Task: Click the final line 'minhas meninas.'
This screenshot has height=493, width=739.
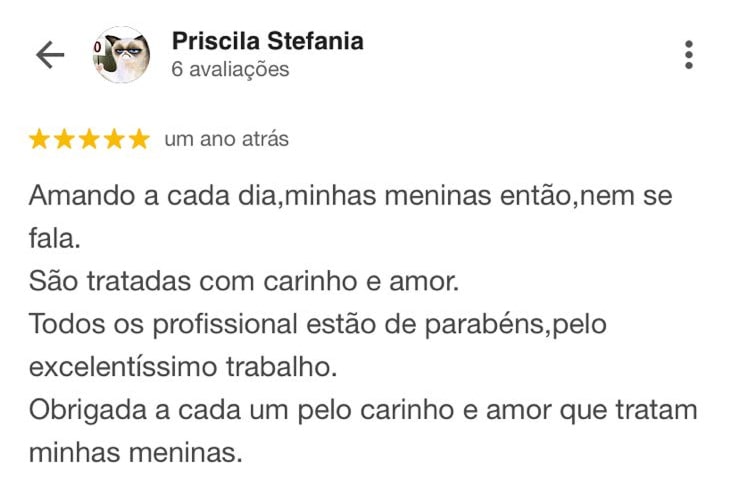Action: (x=135, y=452)
